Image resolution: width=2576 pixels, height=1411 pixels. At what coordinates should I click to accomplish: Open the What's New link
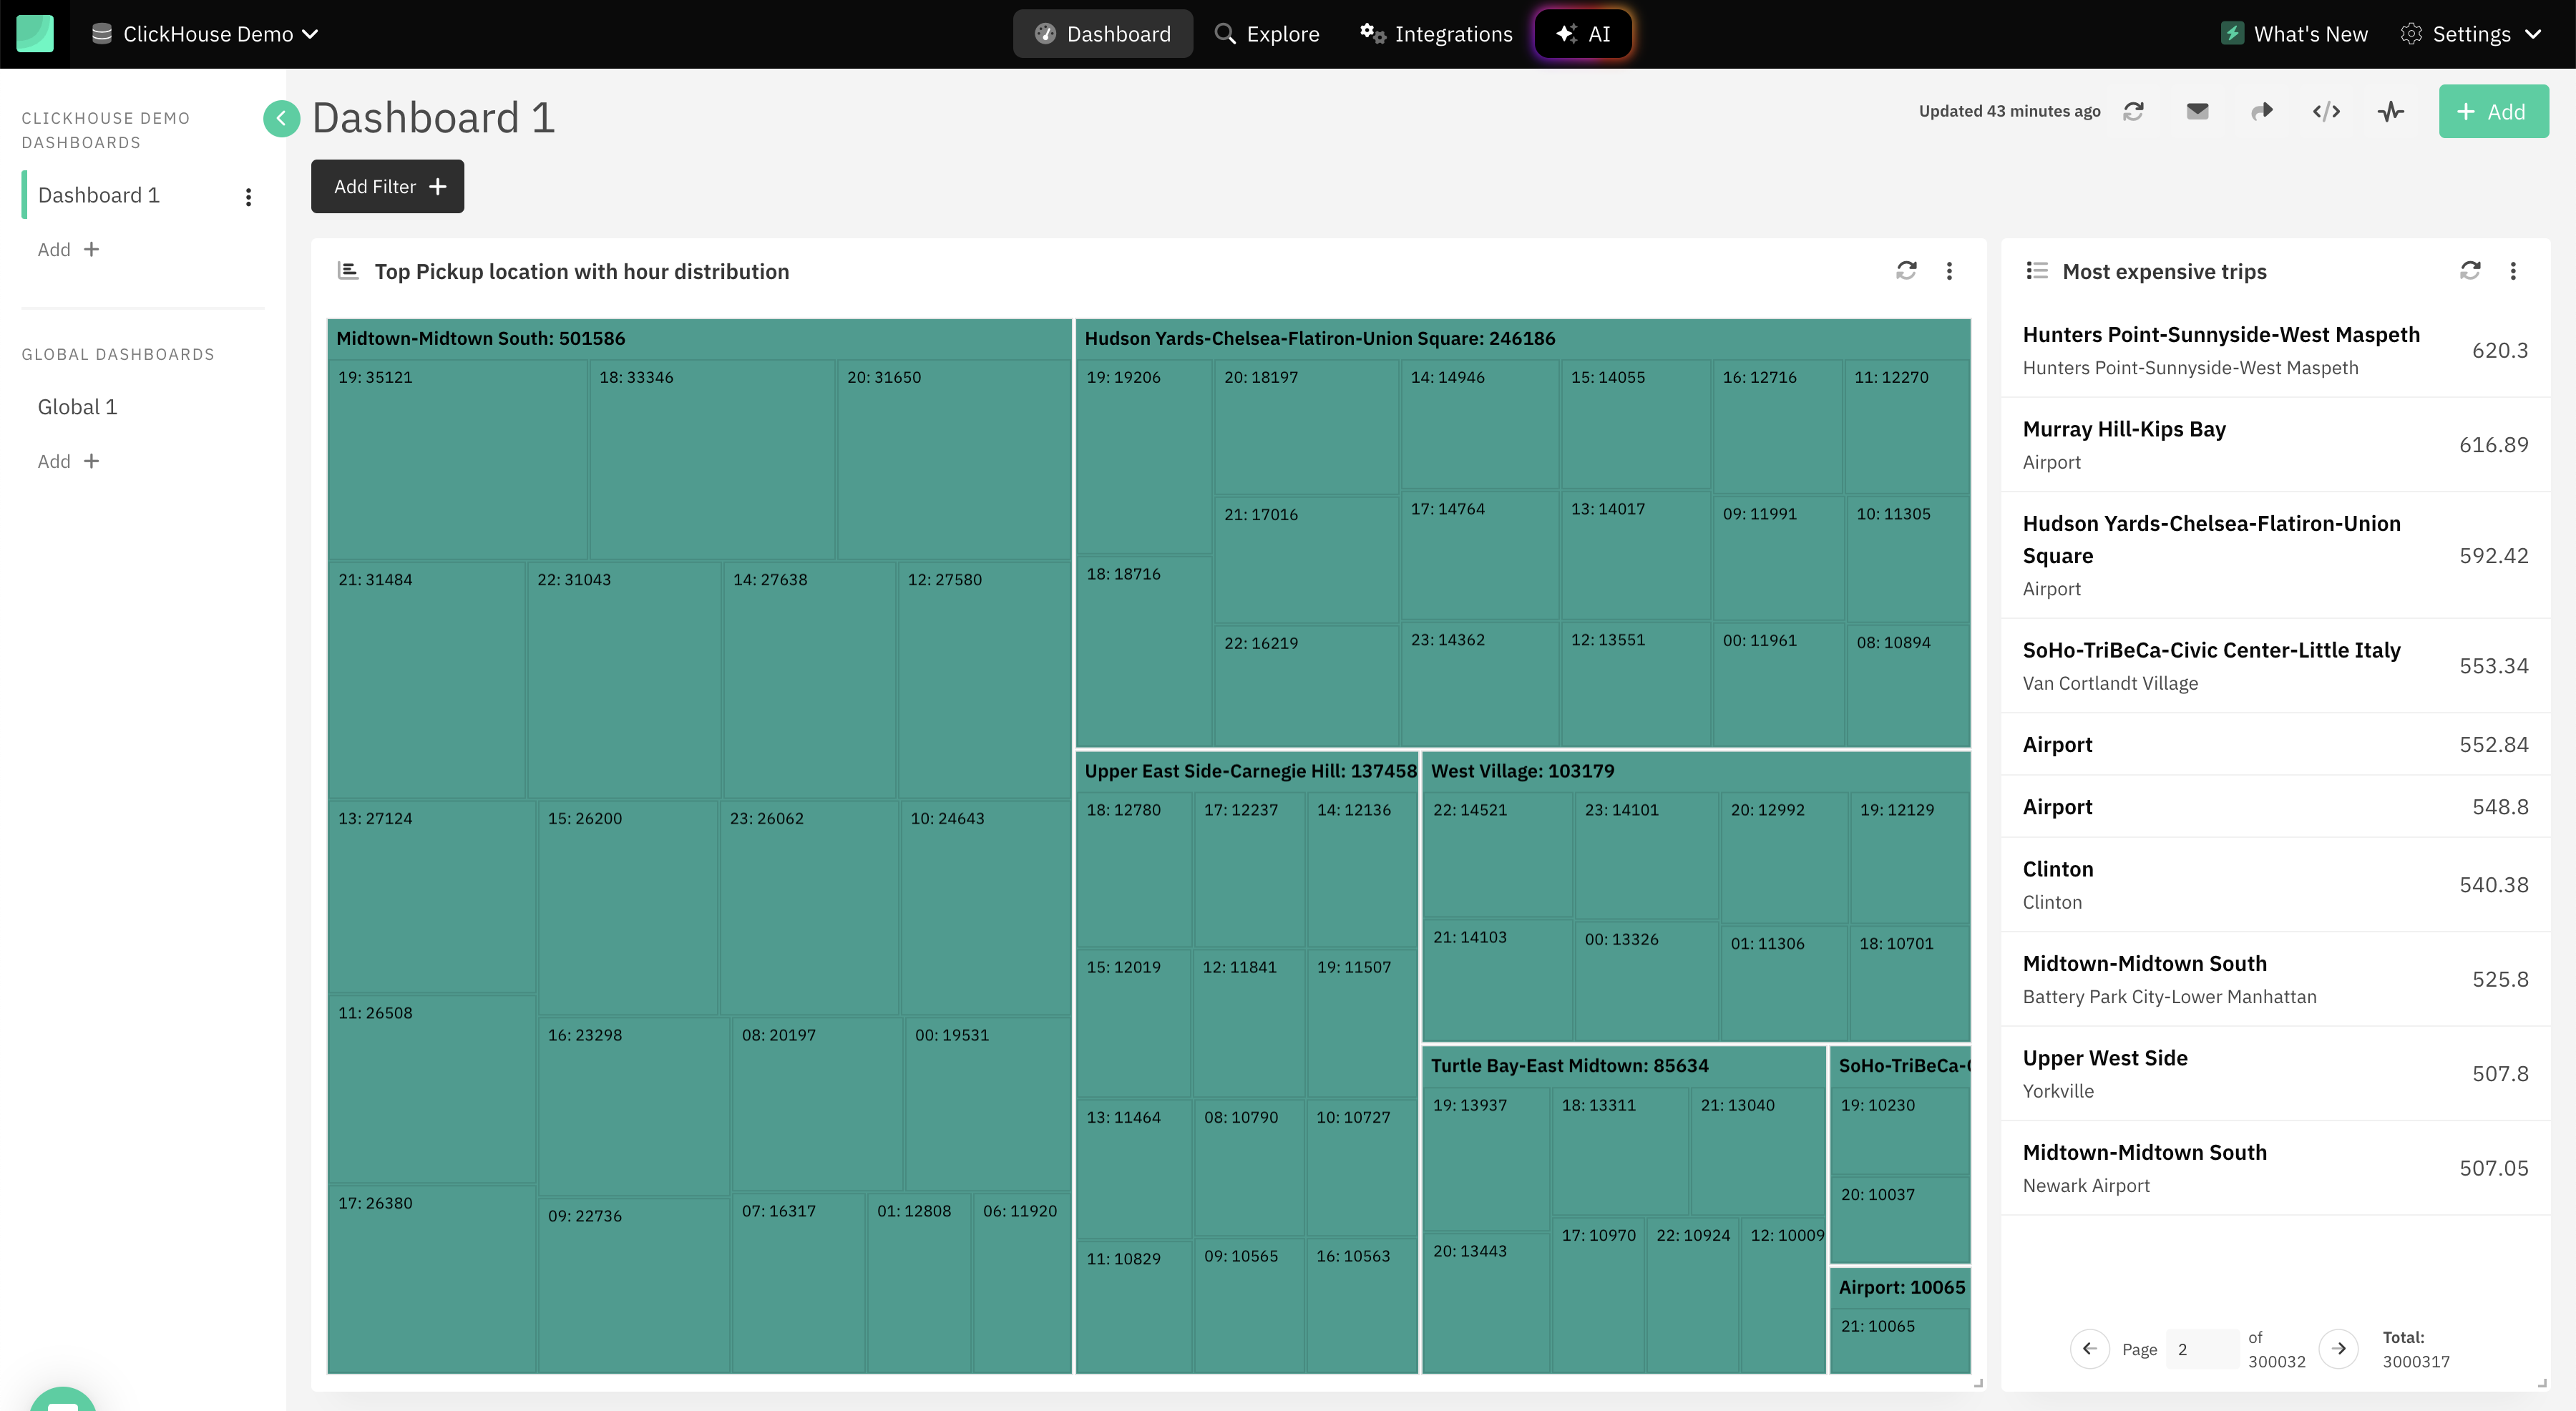tap(2294, 34)
